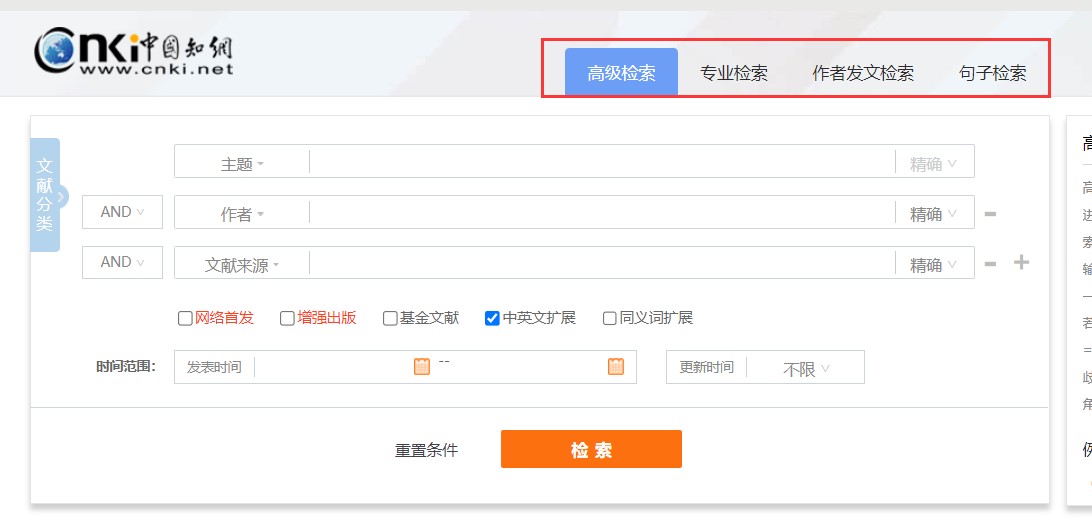Viewport: 1092px width, 523px height.
Task: Expand the 文献分类 side panel
Action: pos(46,195)
